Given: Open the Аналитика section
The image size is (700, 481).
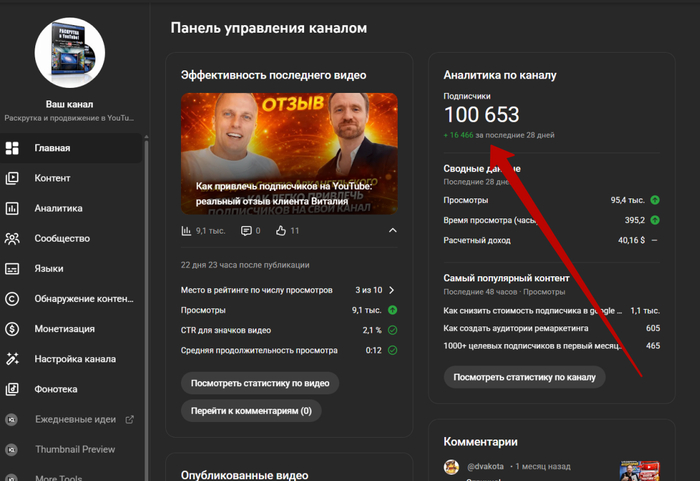Looking at the screenshot, I should pyautogui.click(x=71, y=208).
